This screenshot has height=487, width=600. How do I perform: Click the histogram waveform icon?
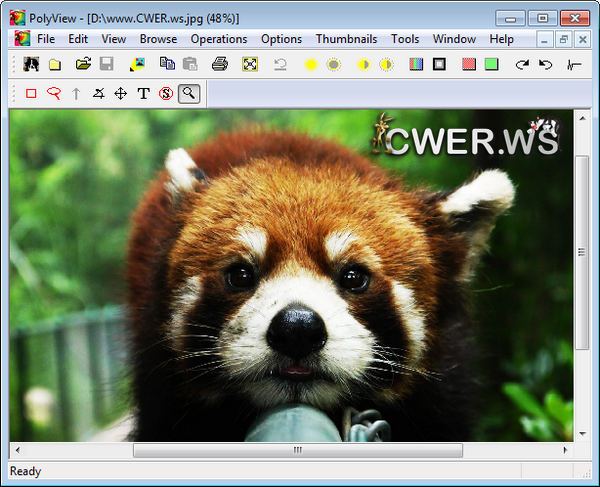coord(574,65)
